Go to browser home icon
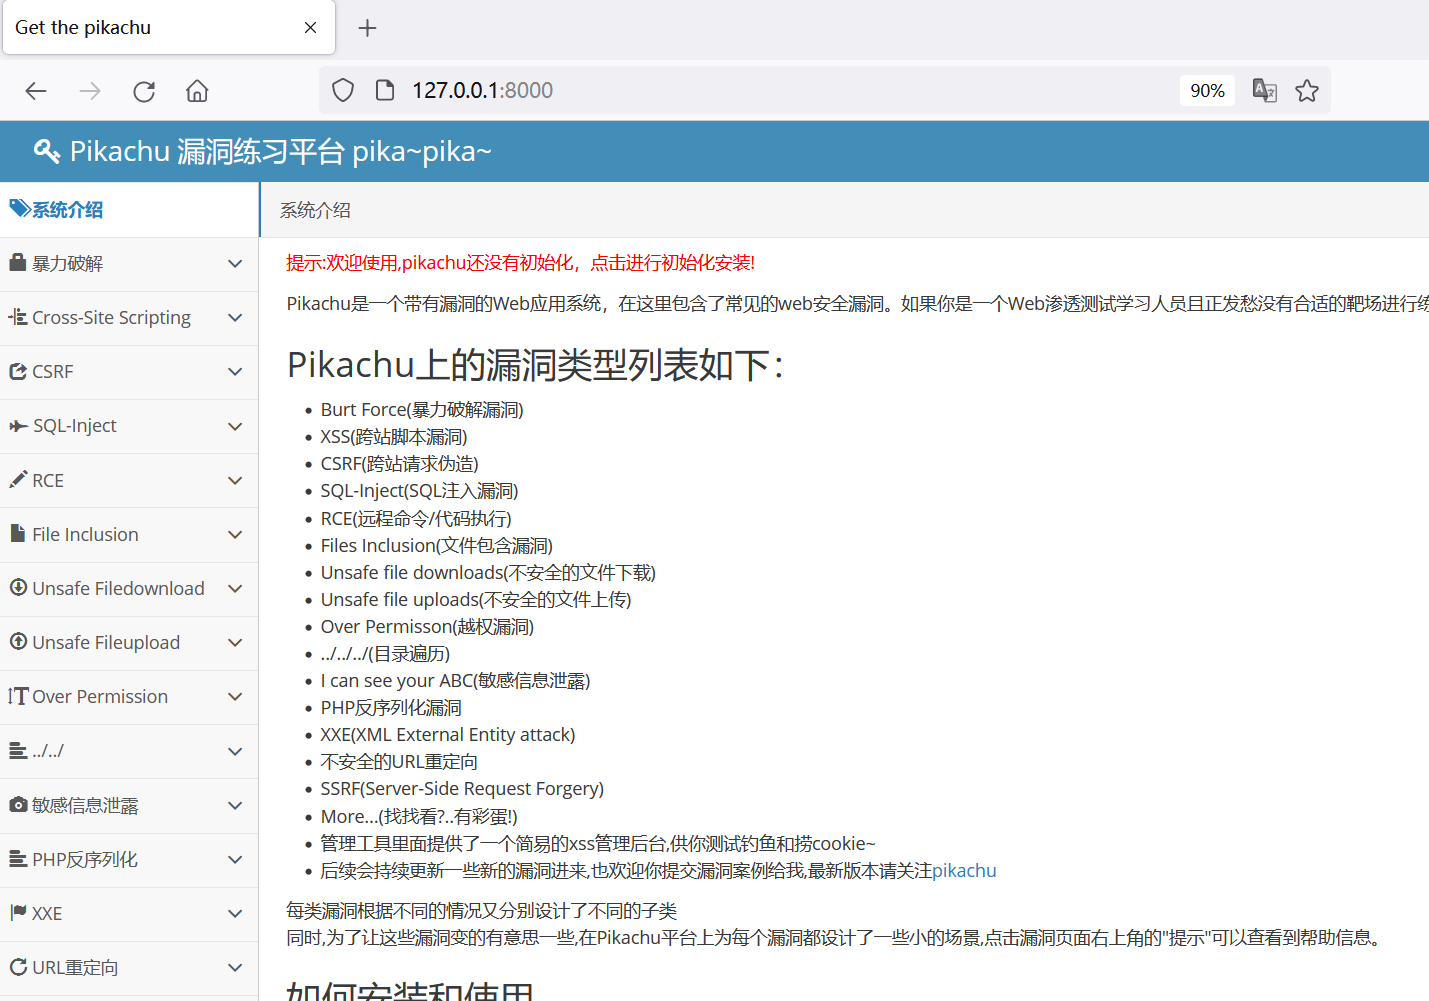This screenshot has height=1001, width=1429. pyautogui.click(x=197, y=91)
